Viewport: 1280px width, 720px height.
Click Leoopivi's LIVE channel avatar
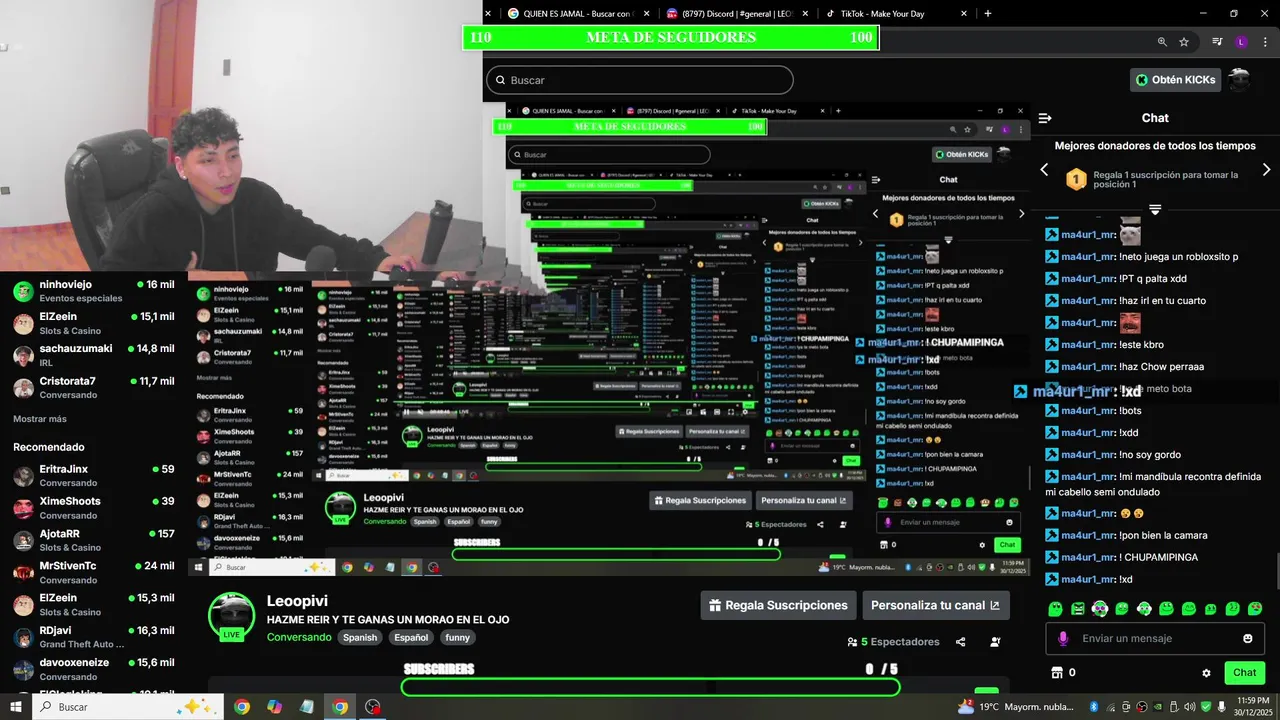[231, 615]
